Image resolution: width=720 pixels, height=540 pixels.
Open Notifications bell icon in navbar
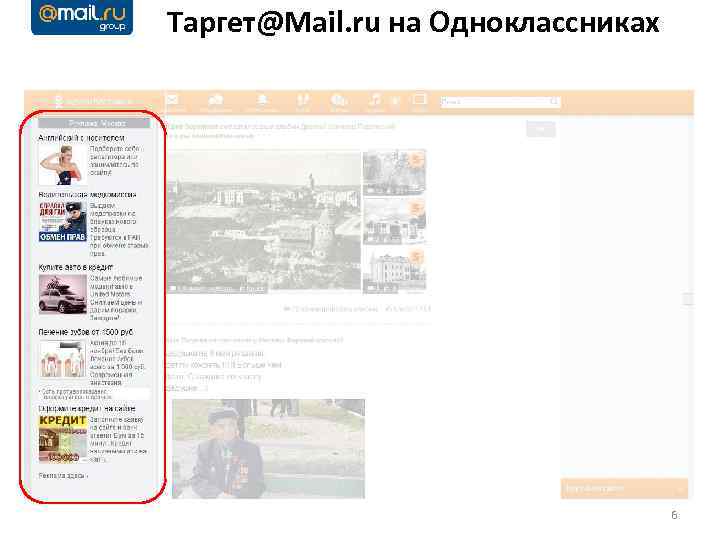click(x=262, y=101)
